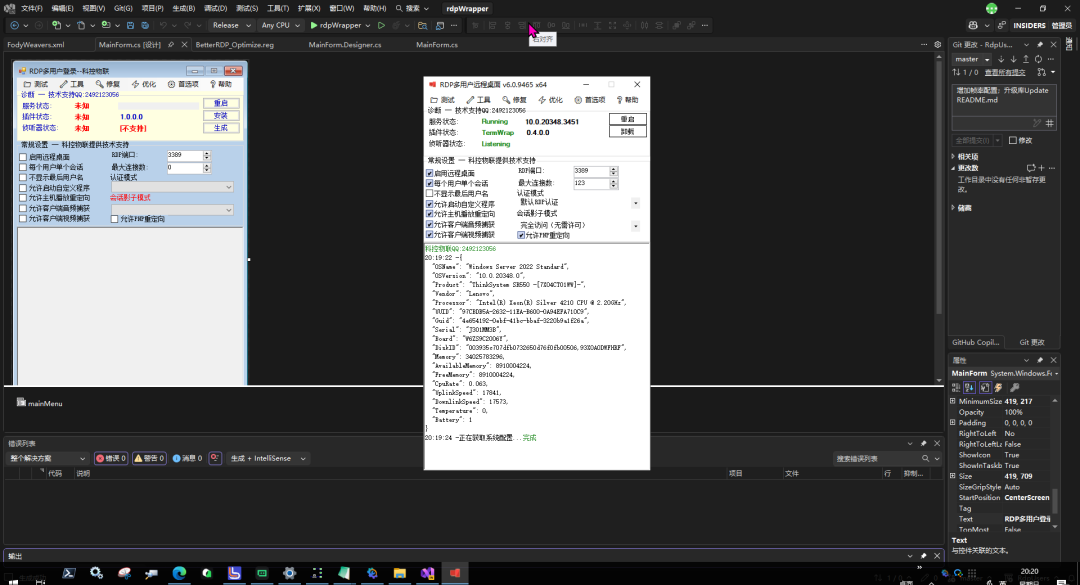Screen dimensions: 1080x585
Task: Toggle the 警告 0 filter in error list
Action: 149,458
